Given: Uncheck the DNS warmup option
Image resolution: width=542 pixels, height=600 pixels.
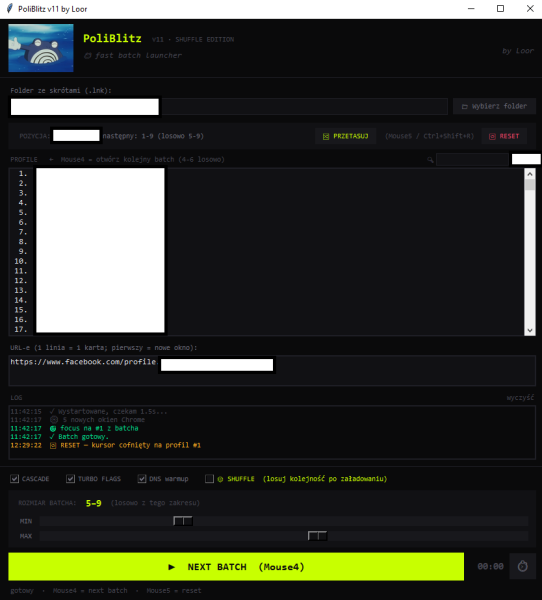Looking at the screenshot, I should (142, 479).
